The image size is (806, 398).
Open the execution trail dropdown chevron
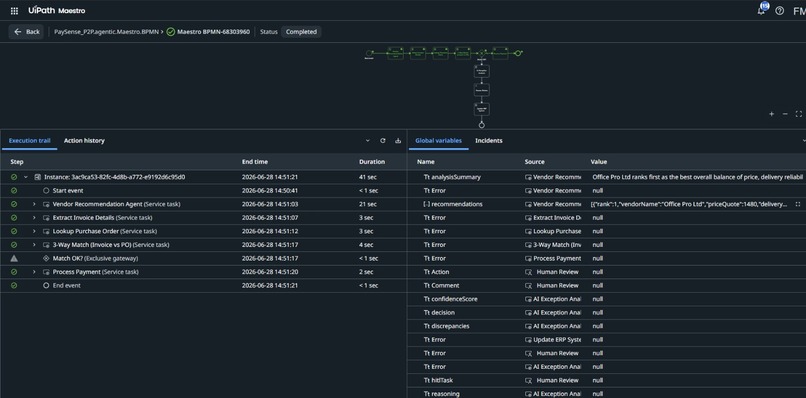tap(368, 140)
